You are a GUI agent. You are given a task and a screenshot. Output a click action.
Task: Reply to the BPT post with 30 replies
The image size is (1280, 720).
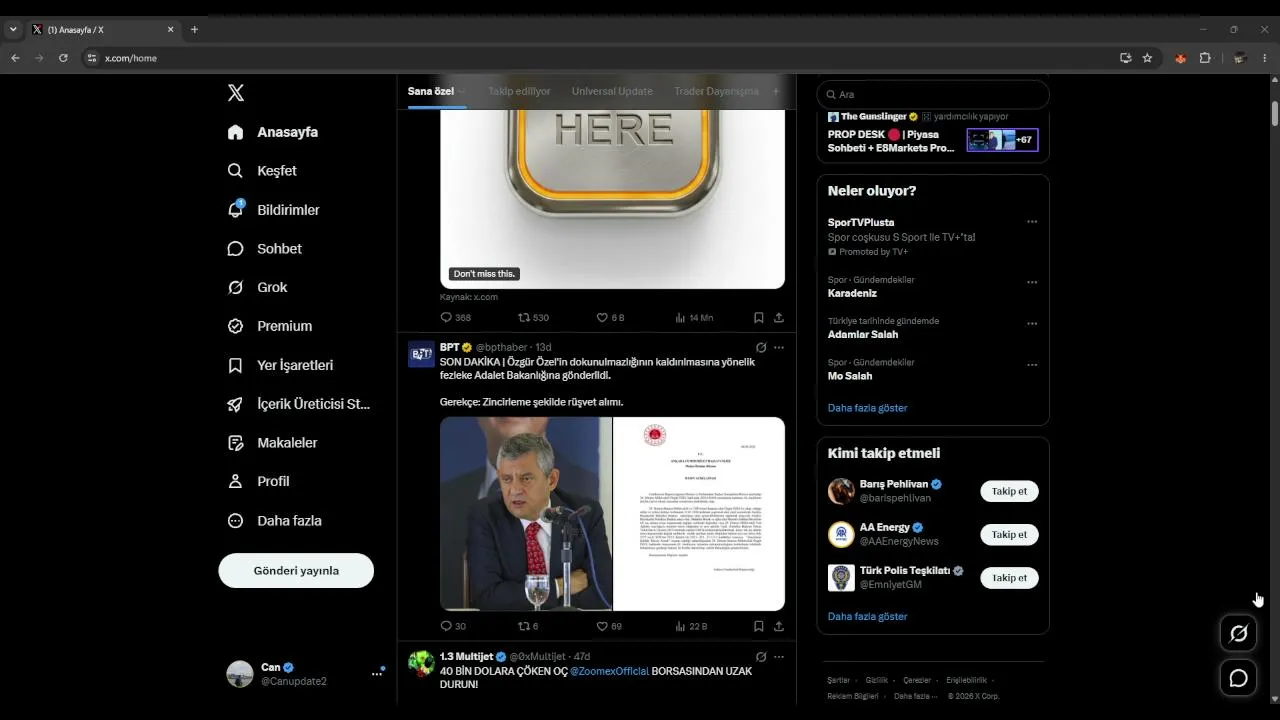click(446, 626)
